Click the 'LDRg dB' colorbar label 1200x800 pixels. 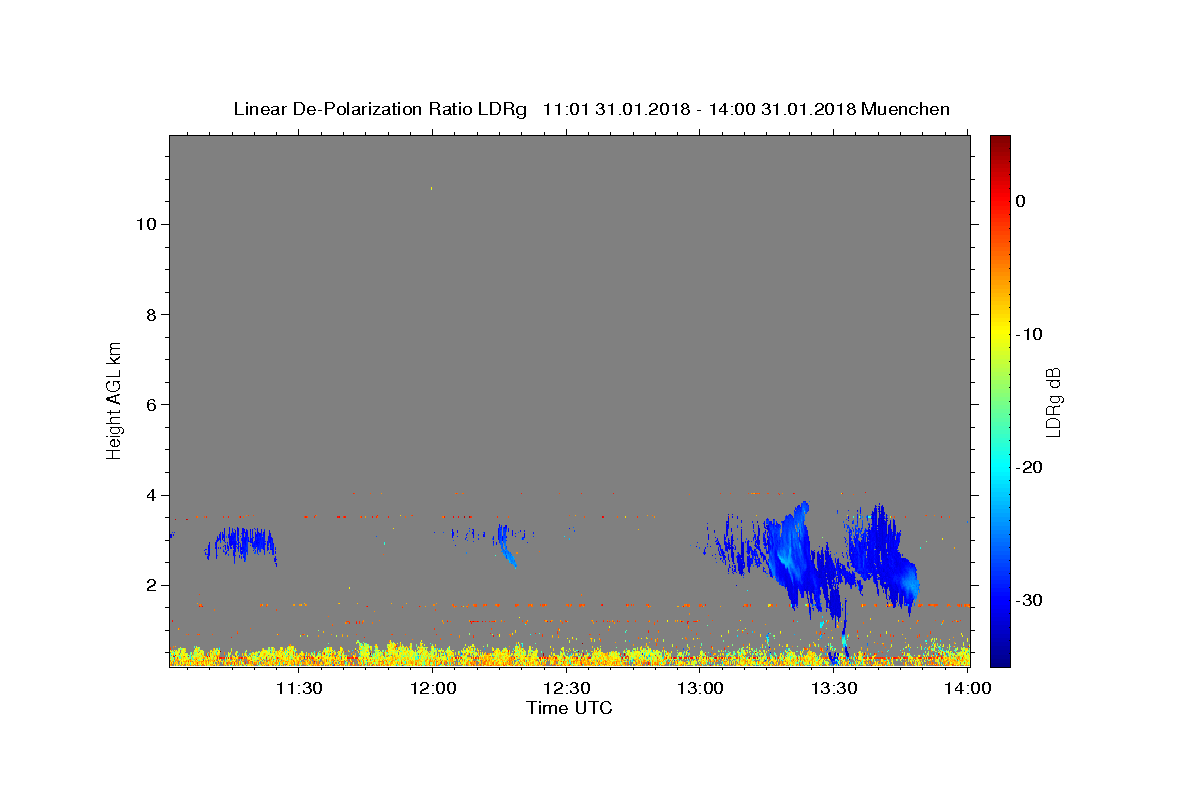(x=1053, y=402)
